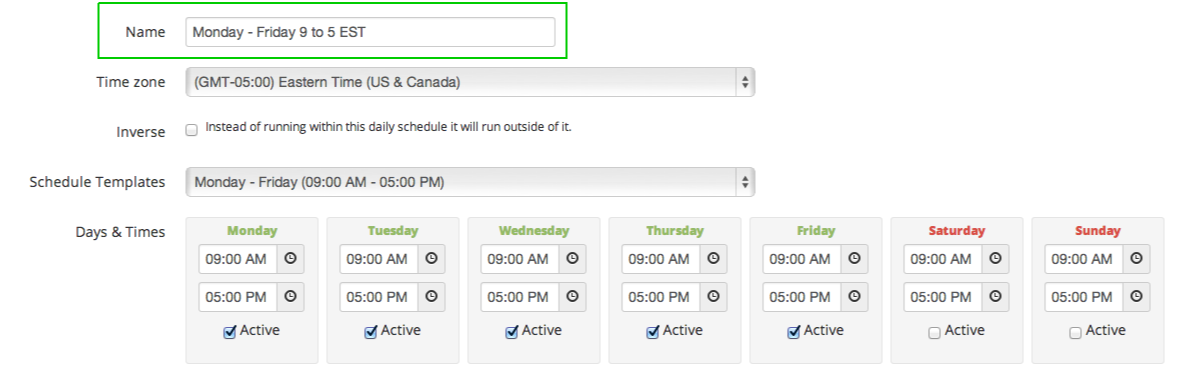Click the clock icon beside Sunday 05:00 PM
This screenshot has height=386, width=1180.
[1136, 297]
